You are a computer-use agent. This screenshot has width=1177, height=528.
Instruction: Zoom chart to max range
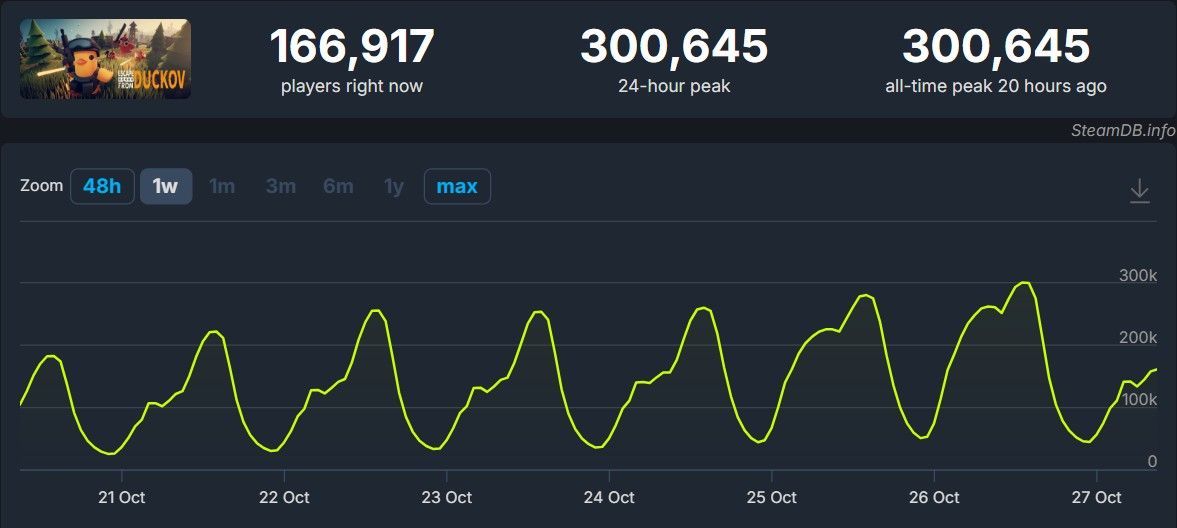[x=457, y=186]
